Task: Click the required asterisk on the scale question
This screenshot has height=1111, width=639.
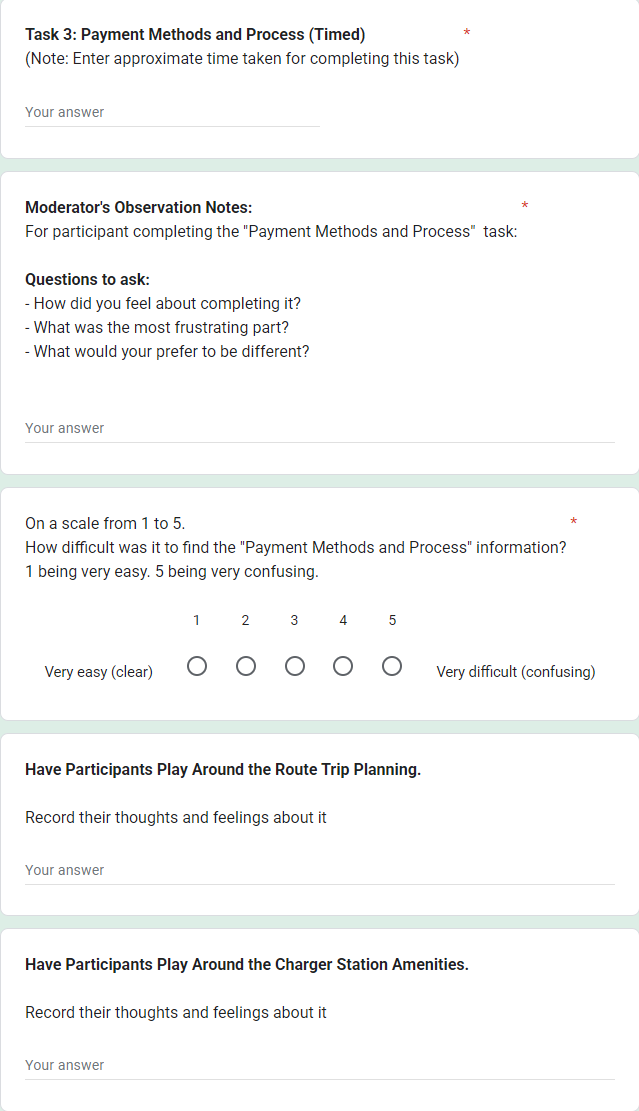Action: pyautogui.click(x=574, y=522)
